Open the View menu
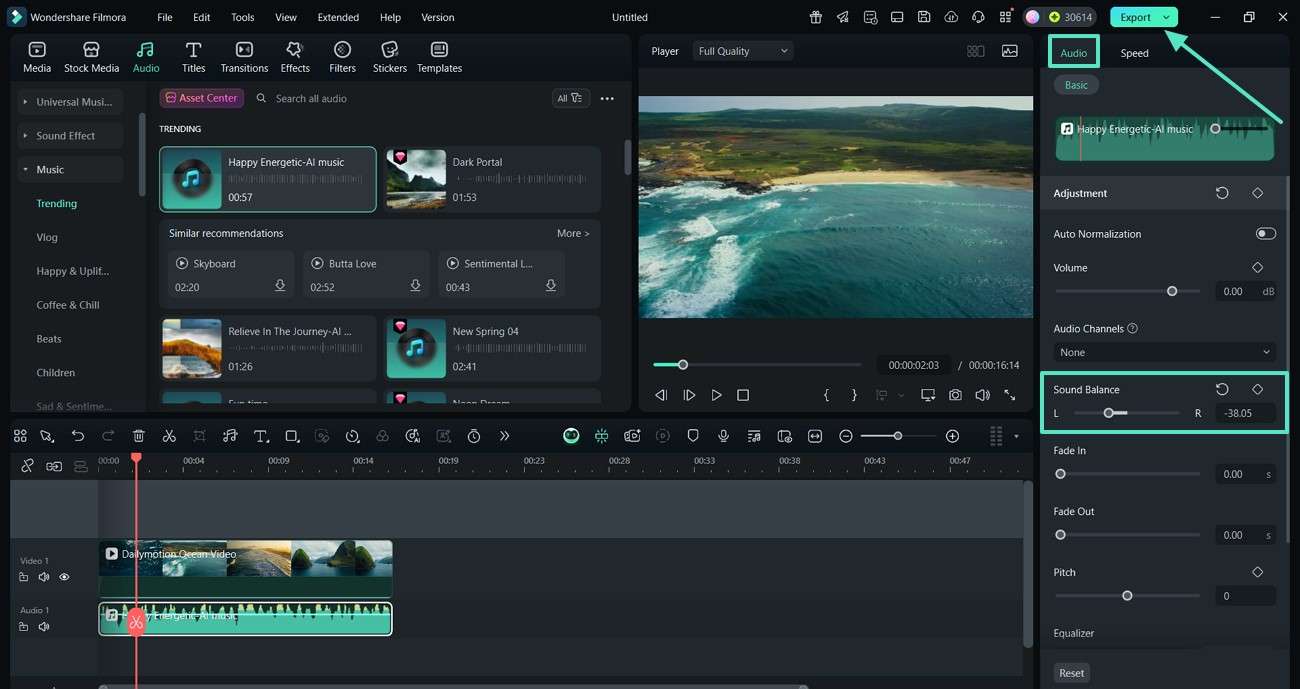The width and height of the screenshot is (1300, 689). coord(286,17)
